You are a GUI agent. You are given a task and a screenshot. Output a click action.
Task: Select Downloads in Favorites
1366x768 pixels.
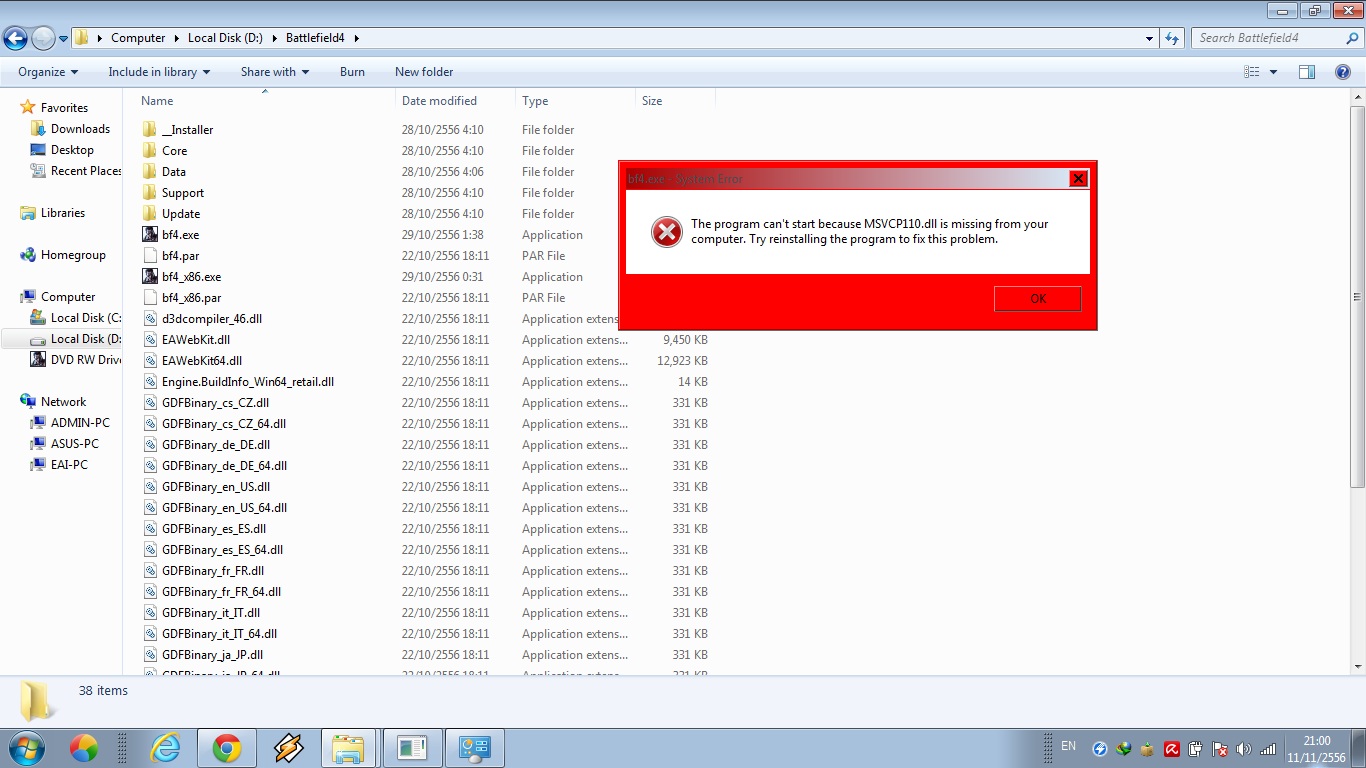pos(80,129)
